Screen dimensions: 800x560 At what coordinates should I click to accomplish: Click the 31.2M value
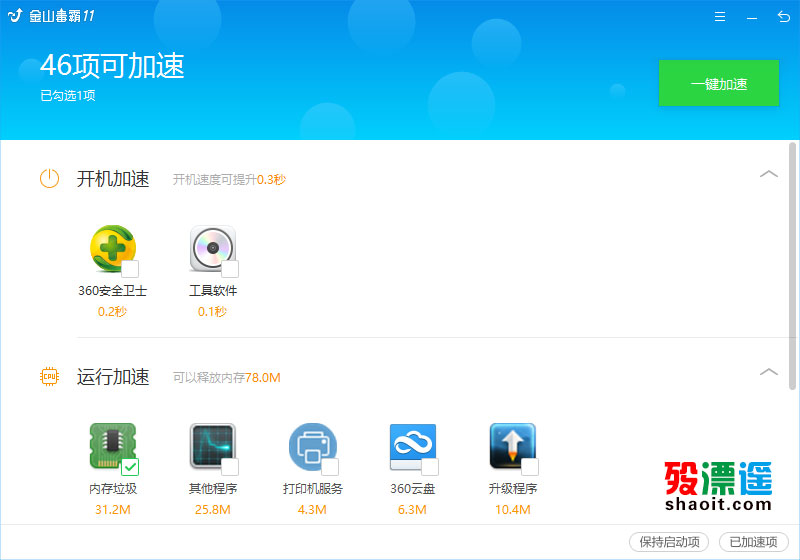click(113, 510)
